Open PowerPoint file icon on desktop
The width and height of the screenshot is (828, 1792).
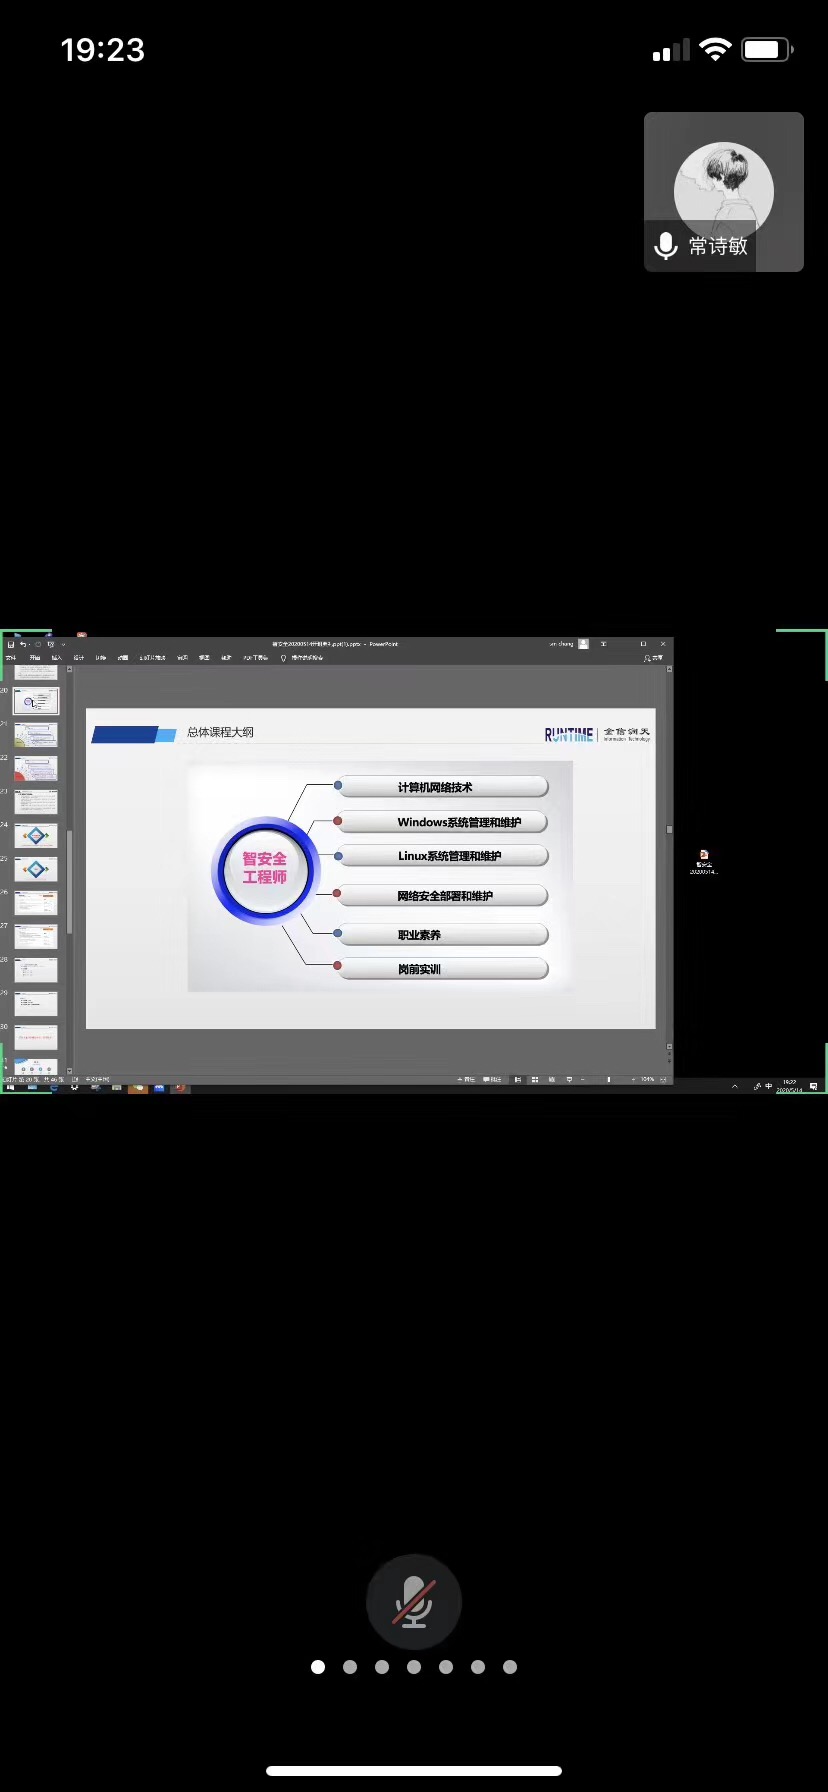point(704,858)
